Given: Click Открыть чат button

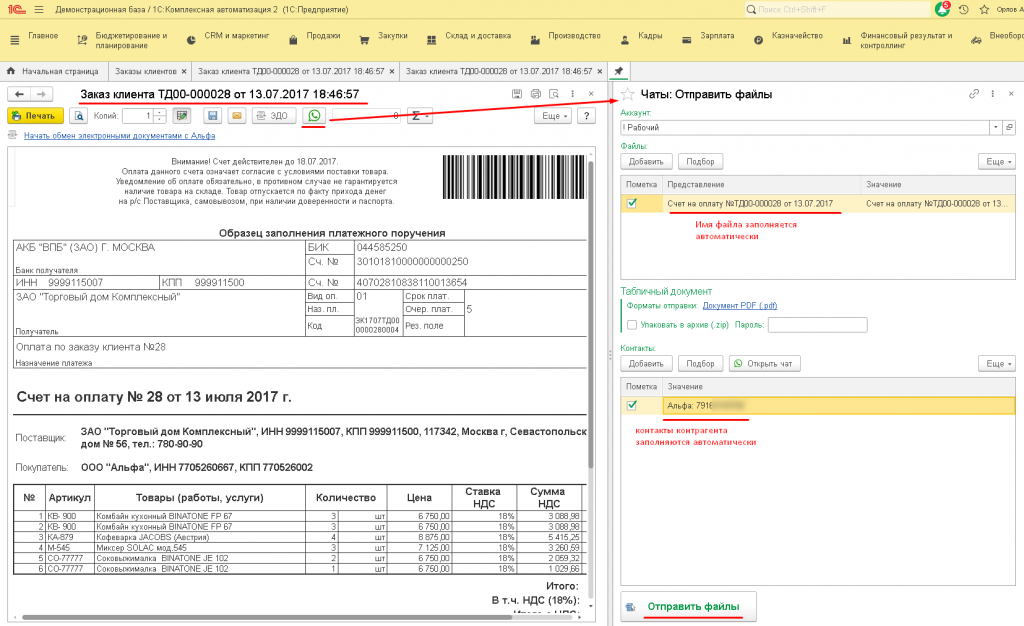Looking at the screenshot, I should point(764,364).
